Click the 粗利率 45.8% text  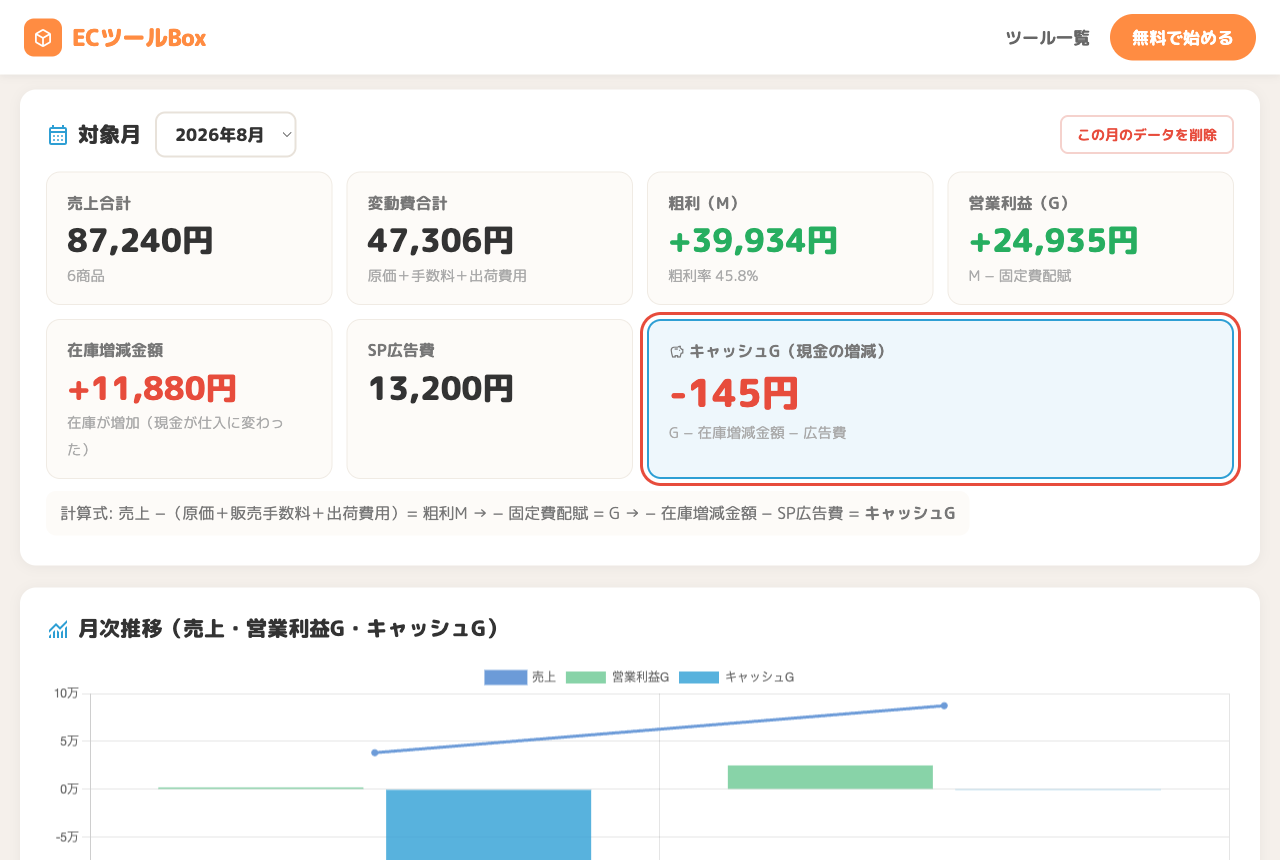[x=713, y=276]
